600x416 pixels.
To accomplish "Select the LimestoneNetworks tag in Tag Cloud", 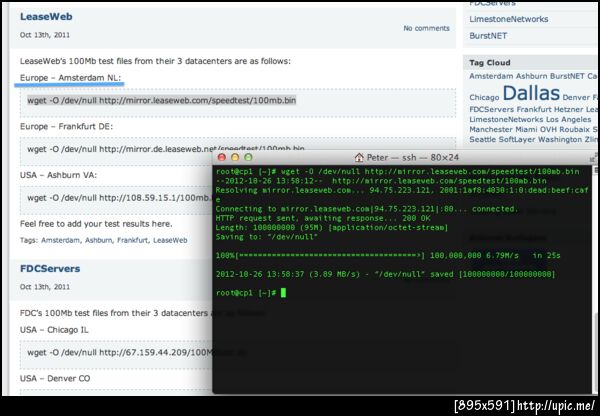I will tap(506, 119).
